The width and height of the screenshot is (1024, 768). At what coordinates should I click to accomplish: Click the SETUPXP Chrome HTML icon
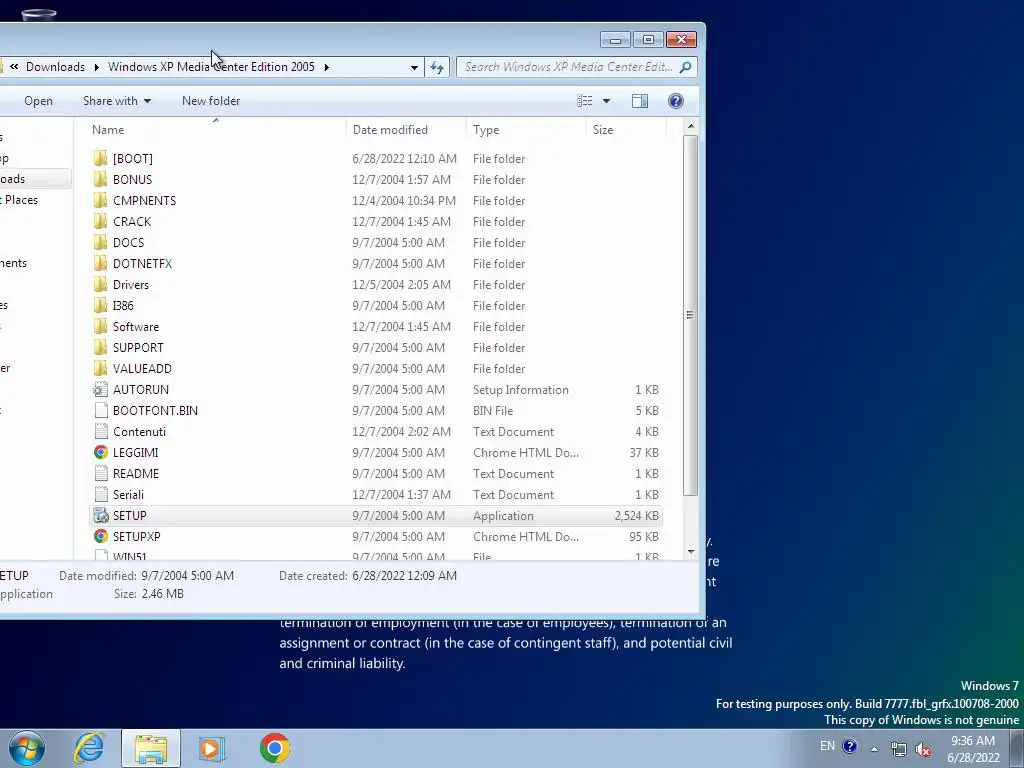click(100, 537)
